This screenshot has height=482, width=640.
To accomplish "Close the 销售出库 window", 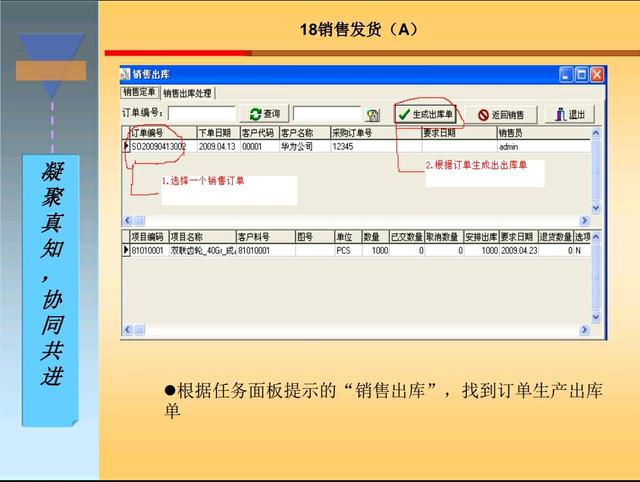I will tap(597, 75).
